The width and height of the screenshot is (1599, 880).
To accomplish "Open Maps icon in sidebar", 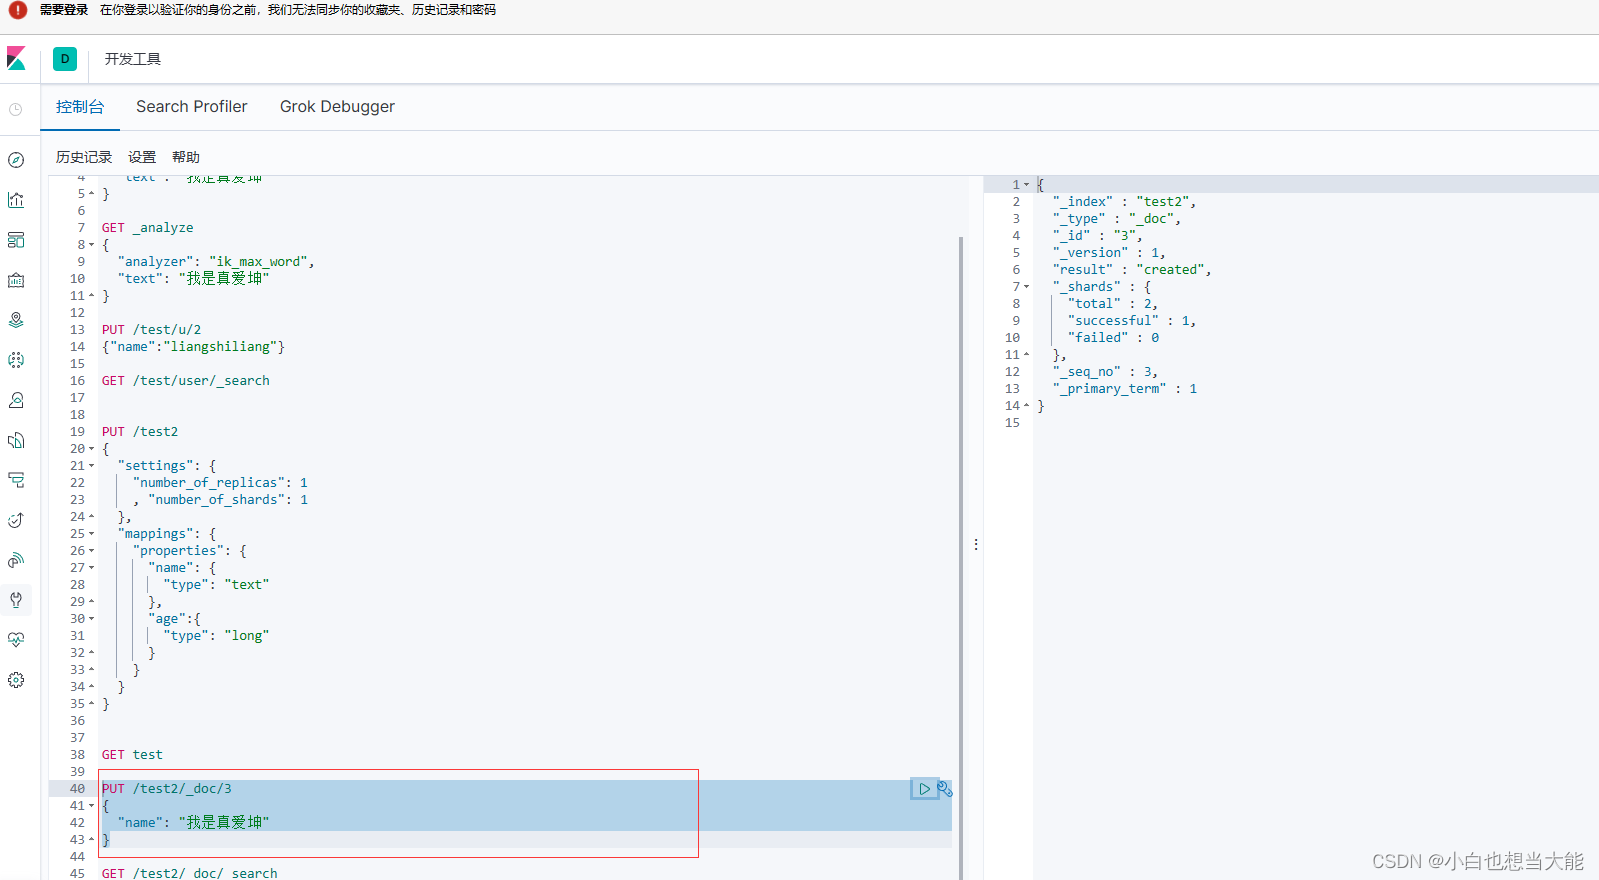I will click(16, 320).
